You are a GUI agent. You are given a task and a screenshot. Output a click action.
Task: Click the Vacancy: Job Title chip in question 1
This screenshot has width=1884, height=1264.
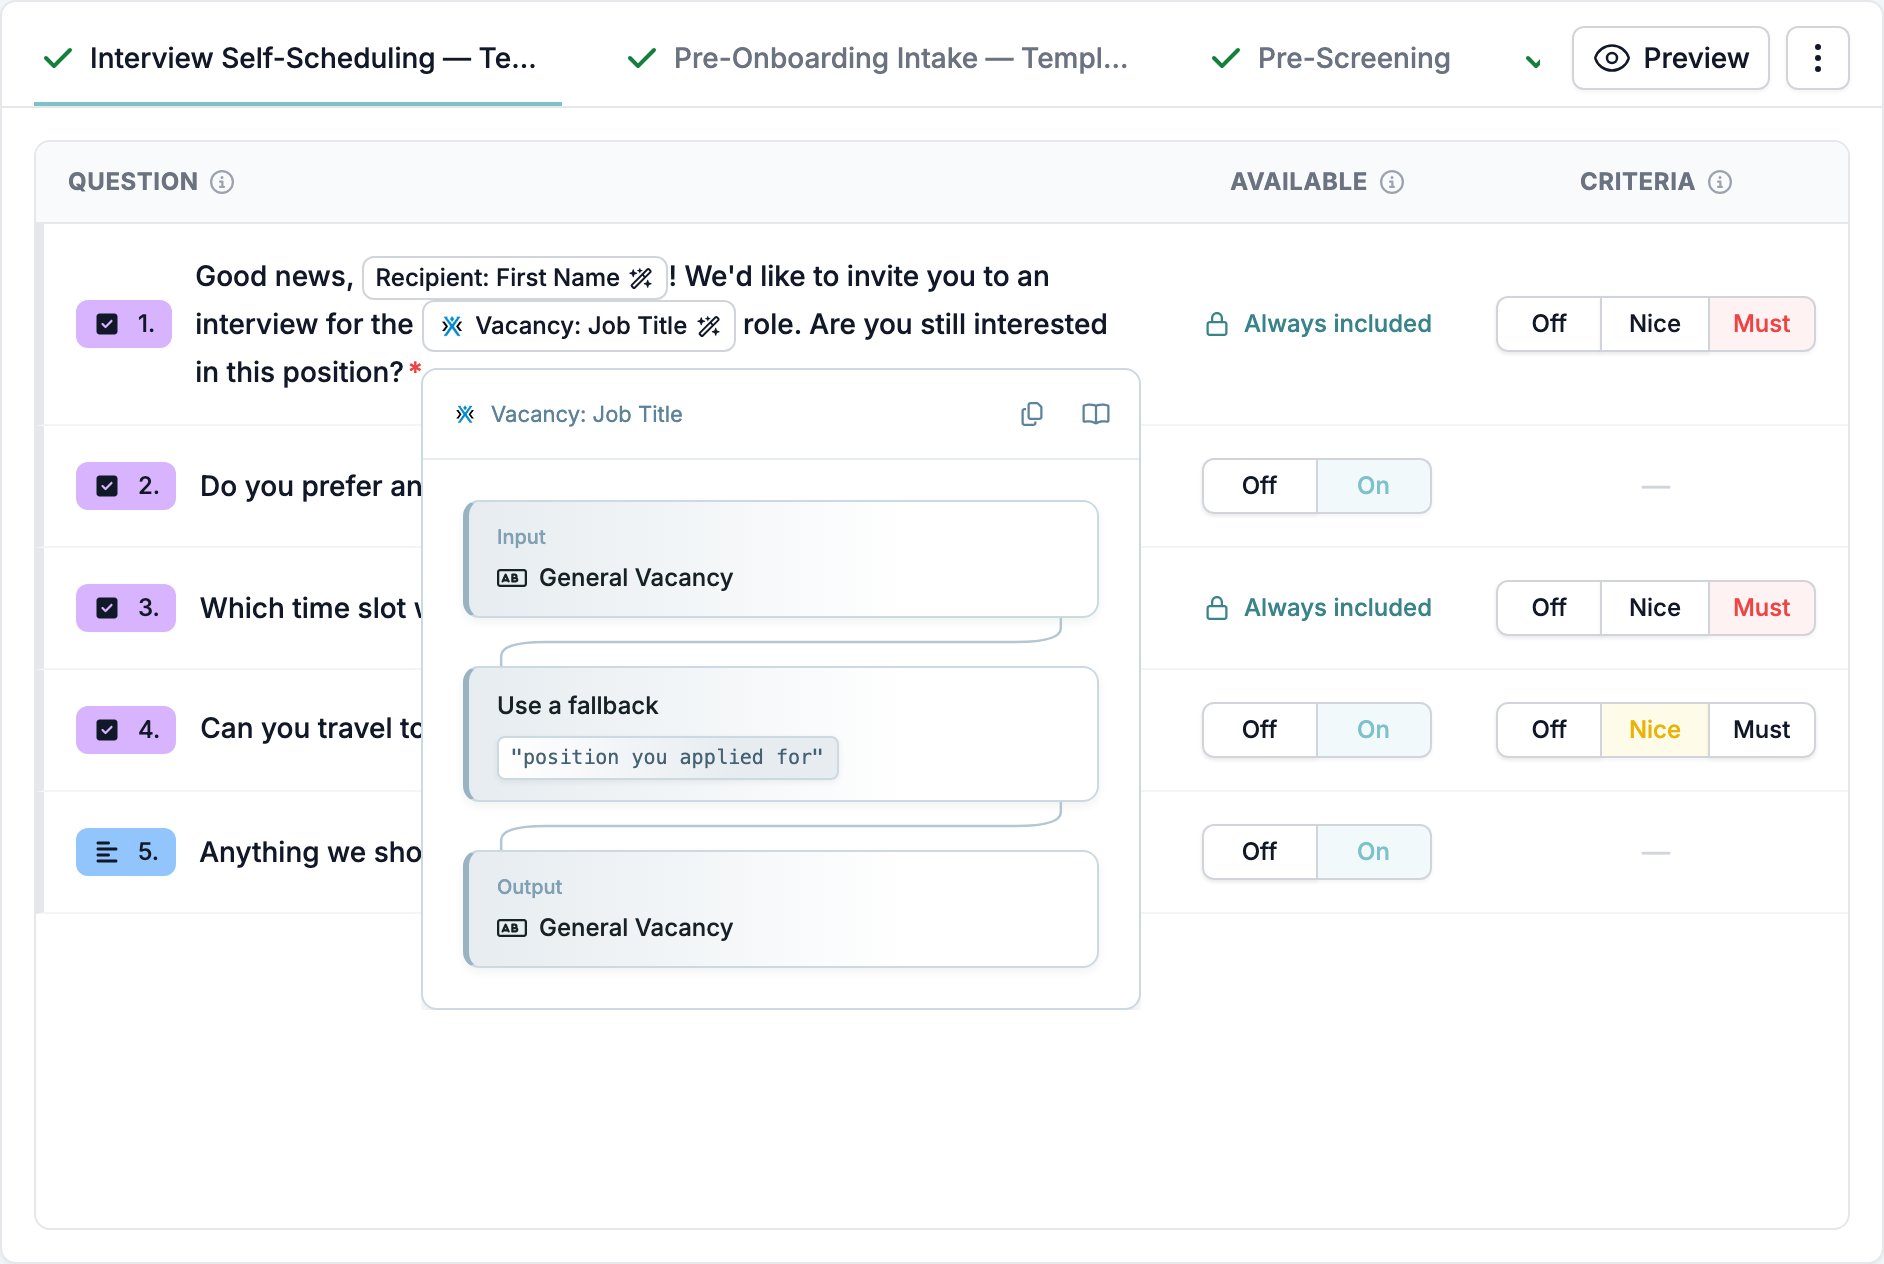tap(579, 325)
